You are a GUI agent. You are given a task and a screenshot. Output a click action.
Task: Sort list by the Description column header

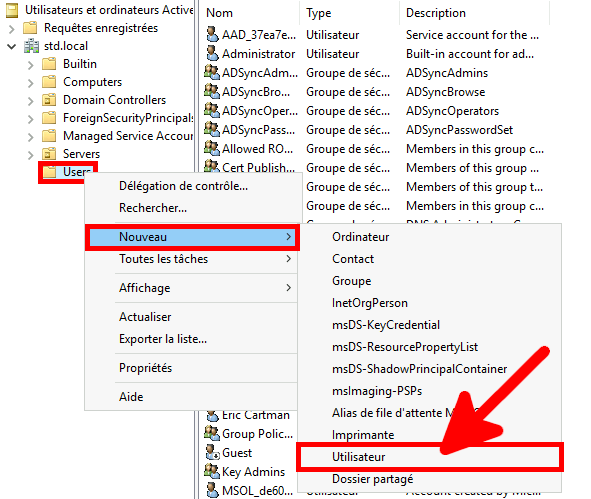coord(475,13)
